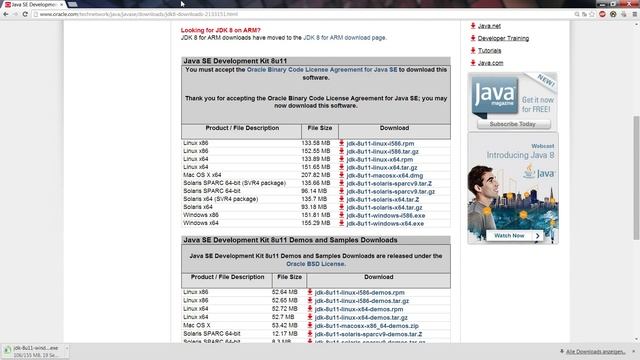
Task: Click the Mac OS X x64 row label
Action: tap(202, 175)
